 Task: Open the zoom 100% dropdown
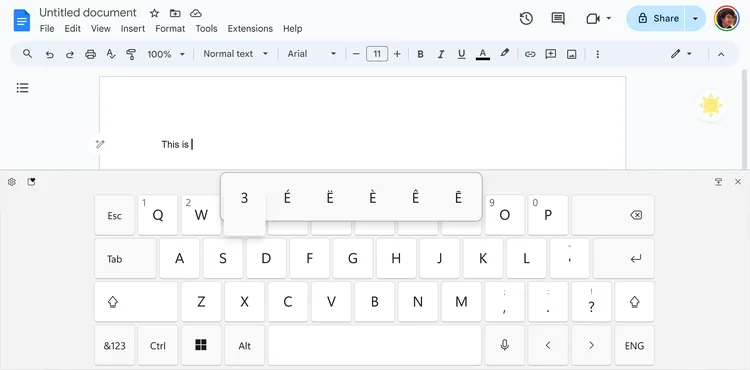165,54
